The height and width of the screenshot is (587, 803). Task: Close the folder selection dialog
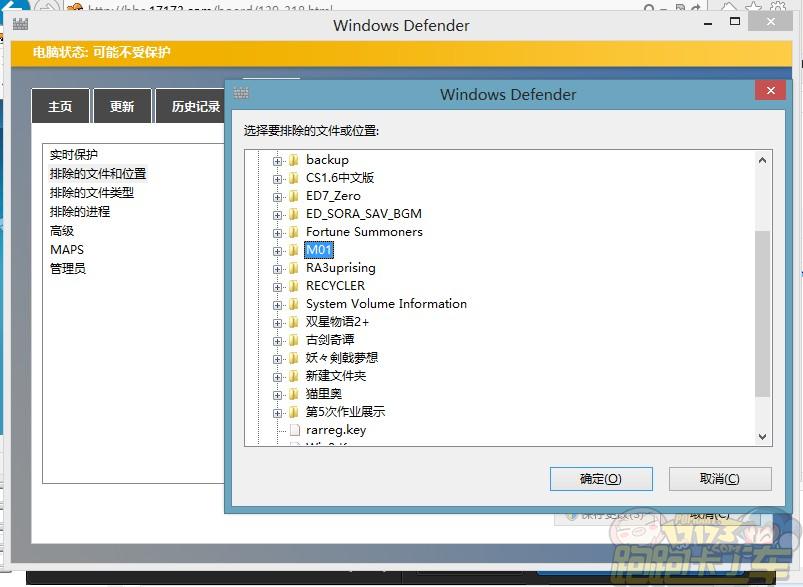(x=771, y=91)
